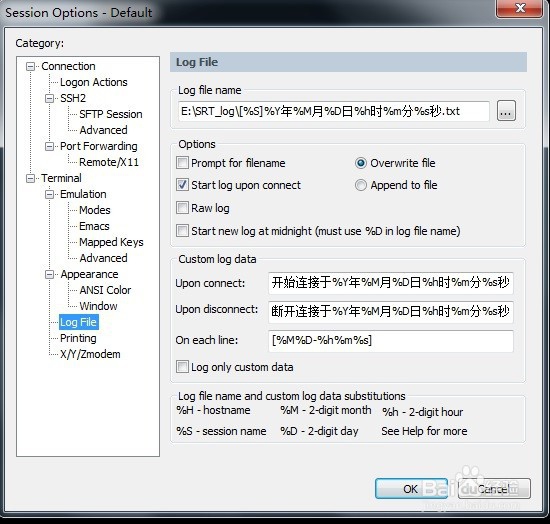Click the '%h - 2-digit hour' text
The height and width of the screenshot is (524, 550).
(x=423, y=412)
